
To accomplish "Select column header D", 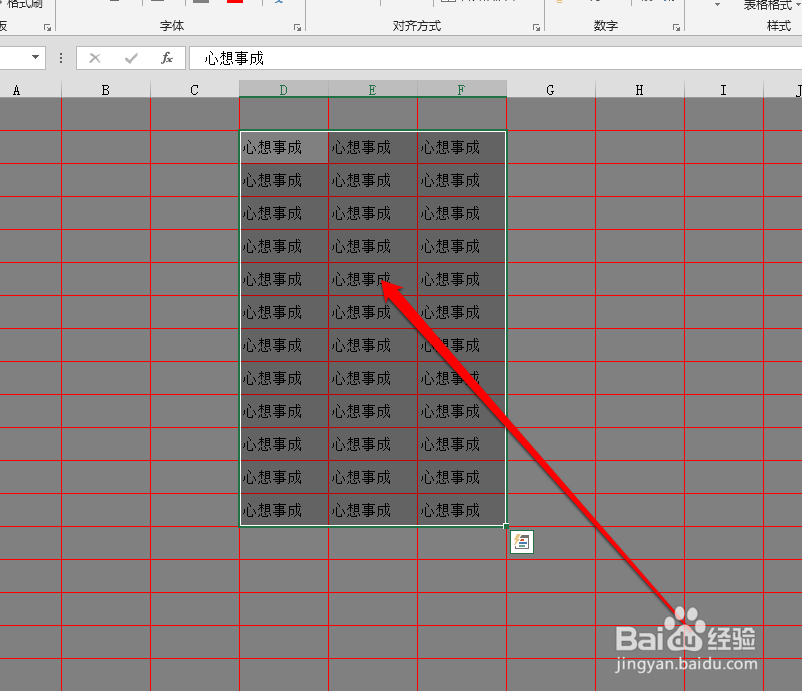I will [x=283, y=90].
